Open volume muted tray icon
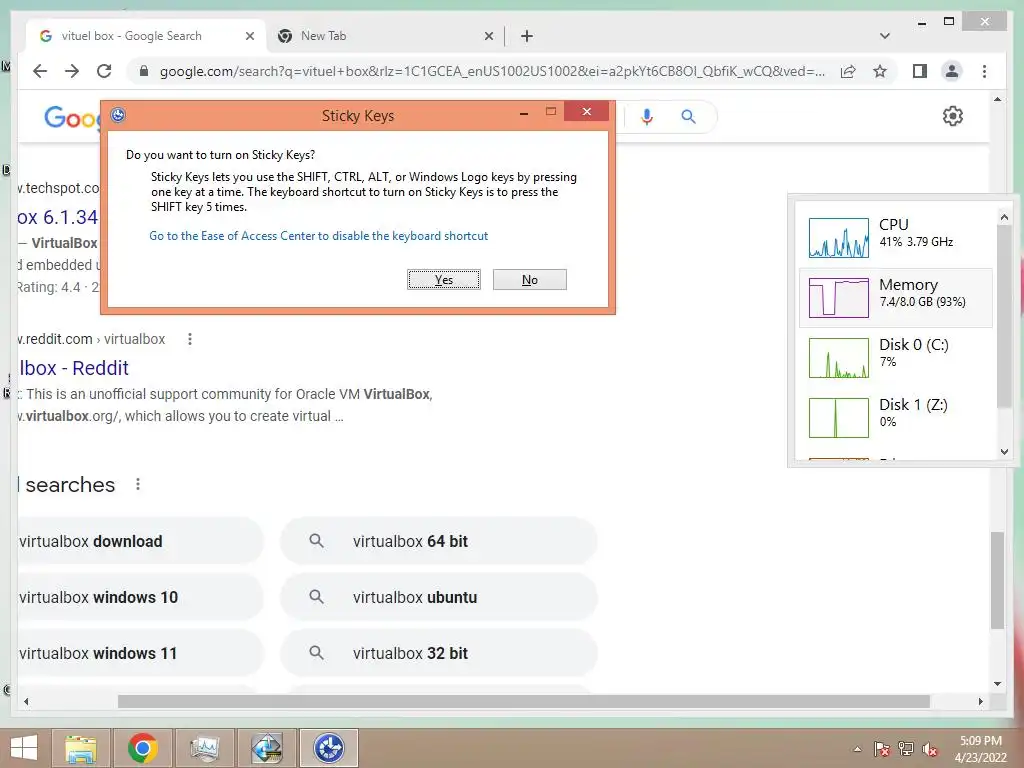 [x=930, y=749]
